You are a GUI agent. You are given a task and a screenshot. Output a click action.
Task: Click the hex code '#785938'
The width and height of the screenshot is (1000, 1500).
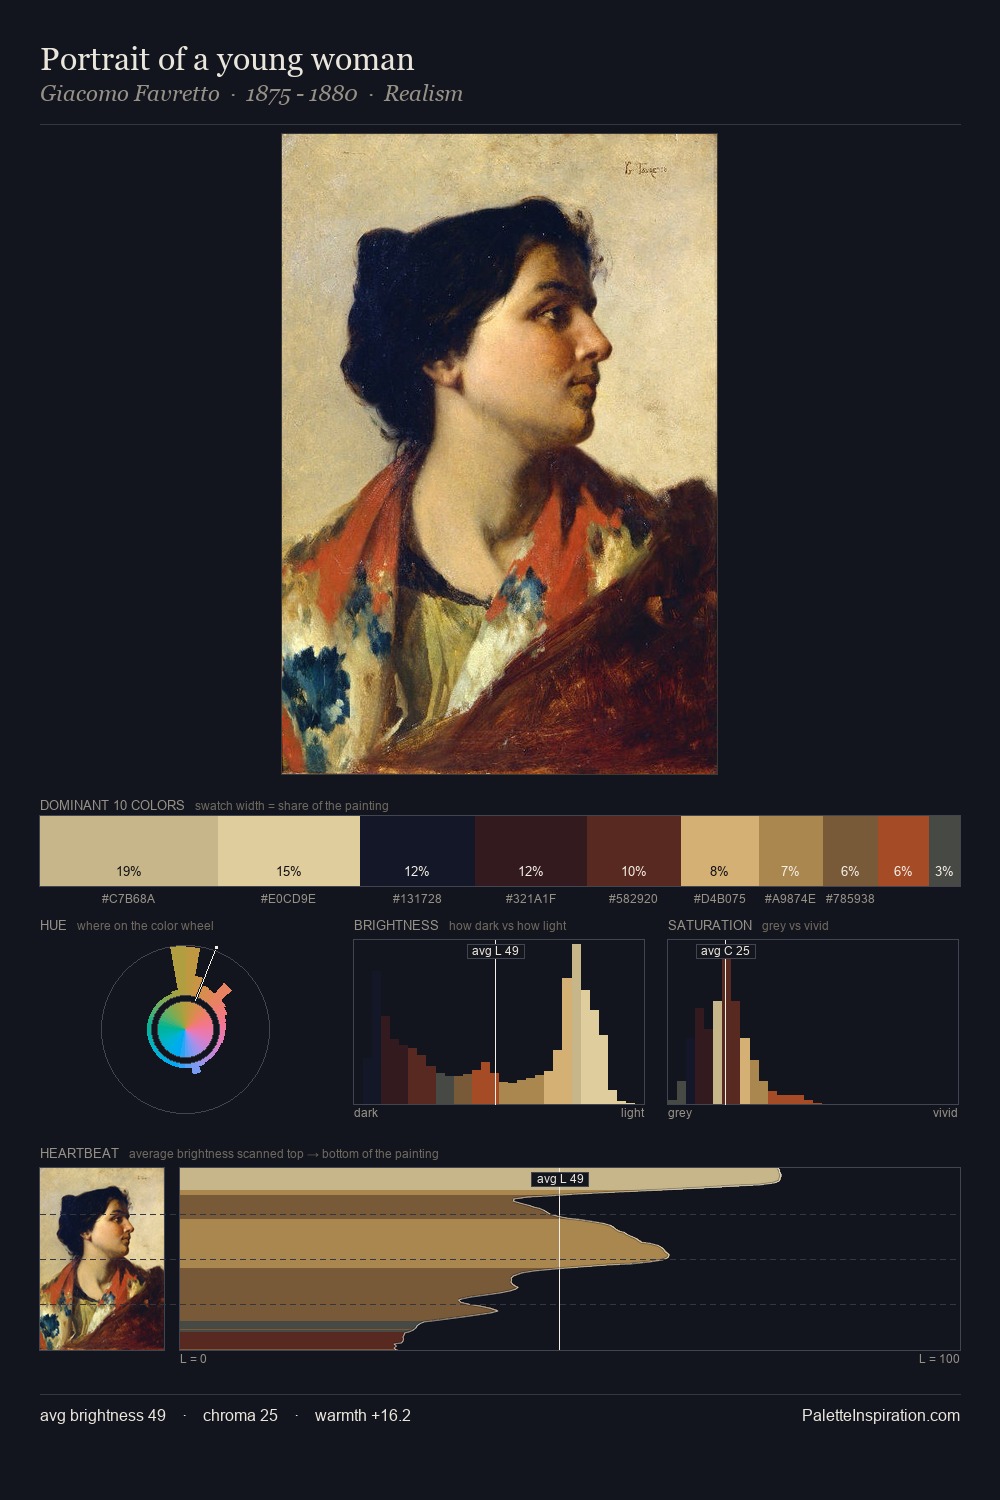850,899
